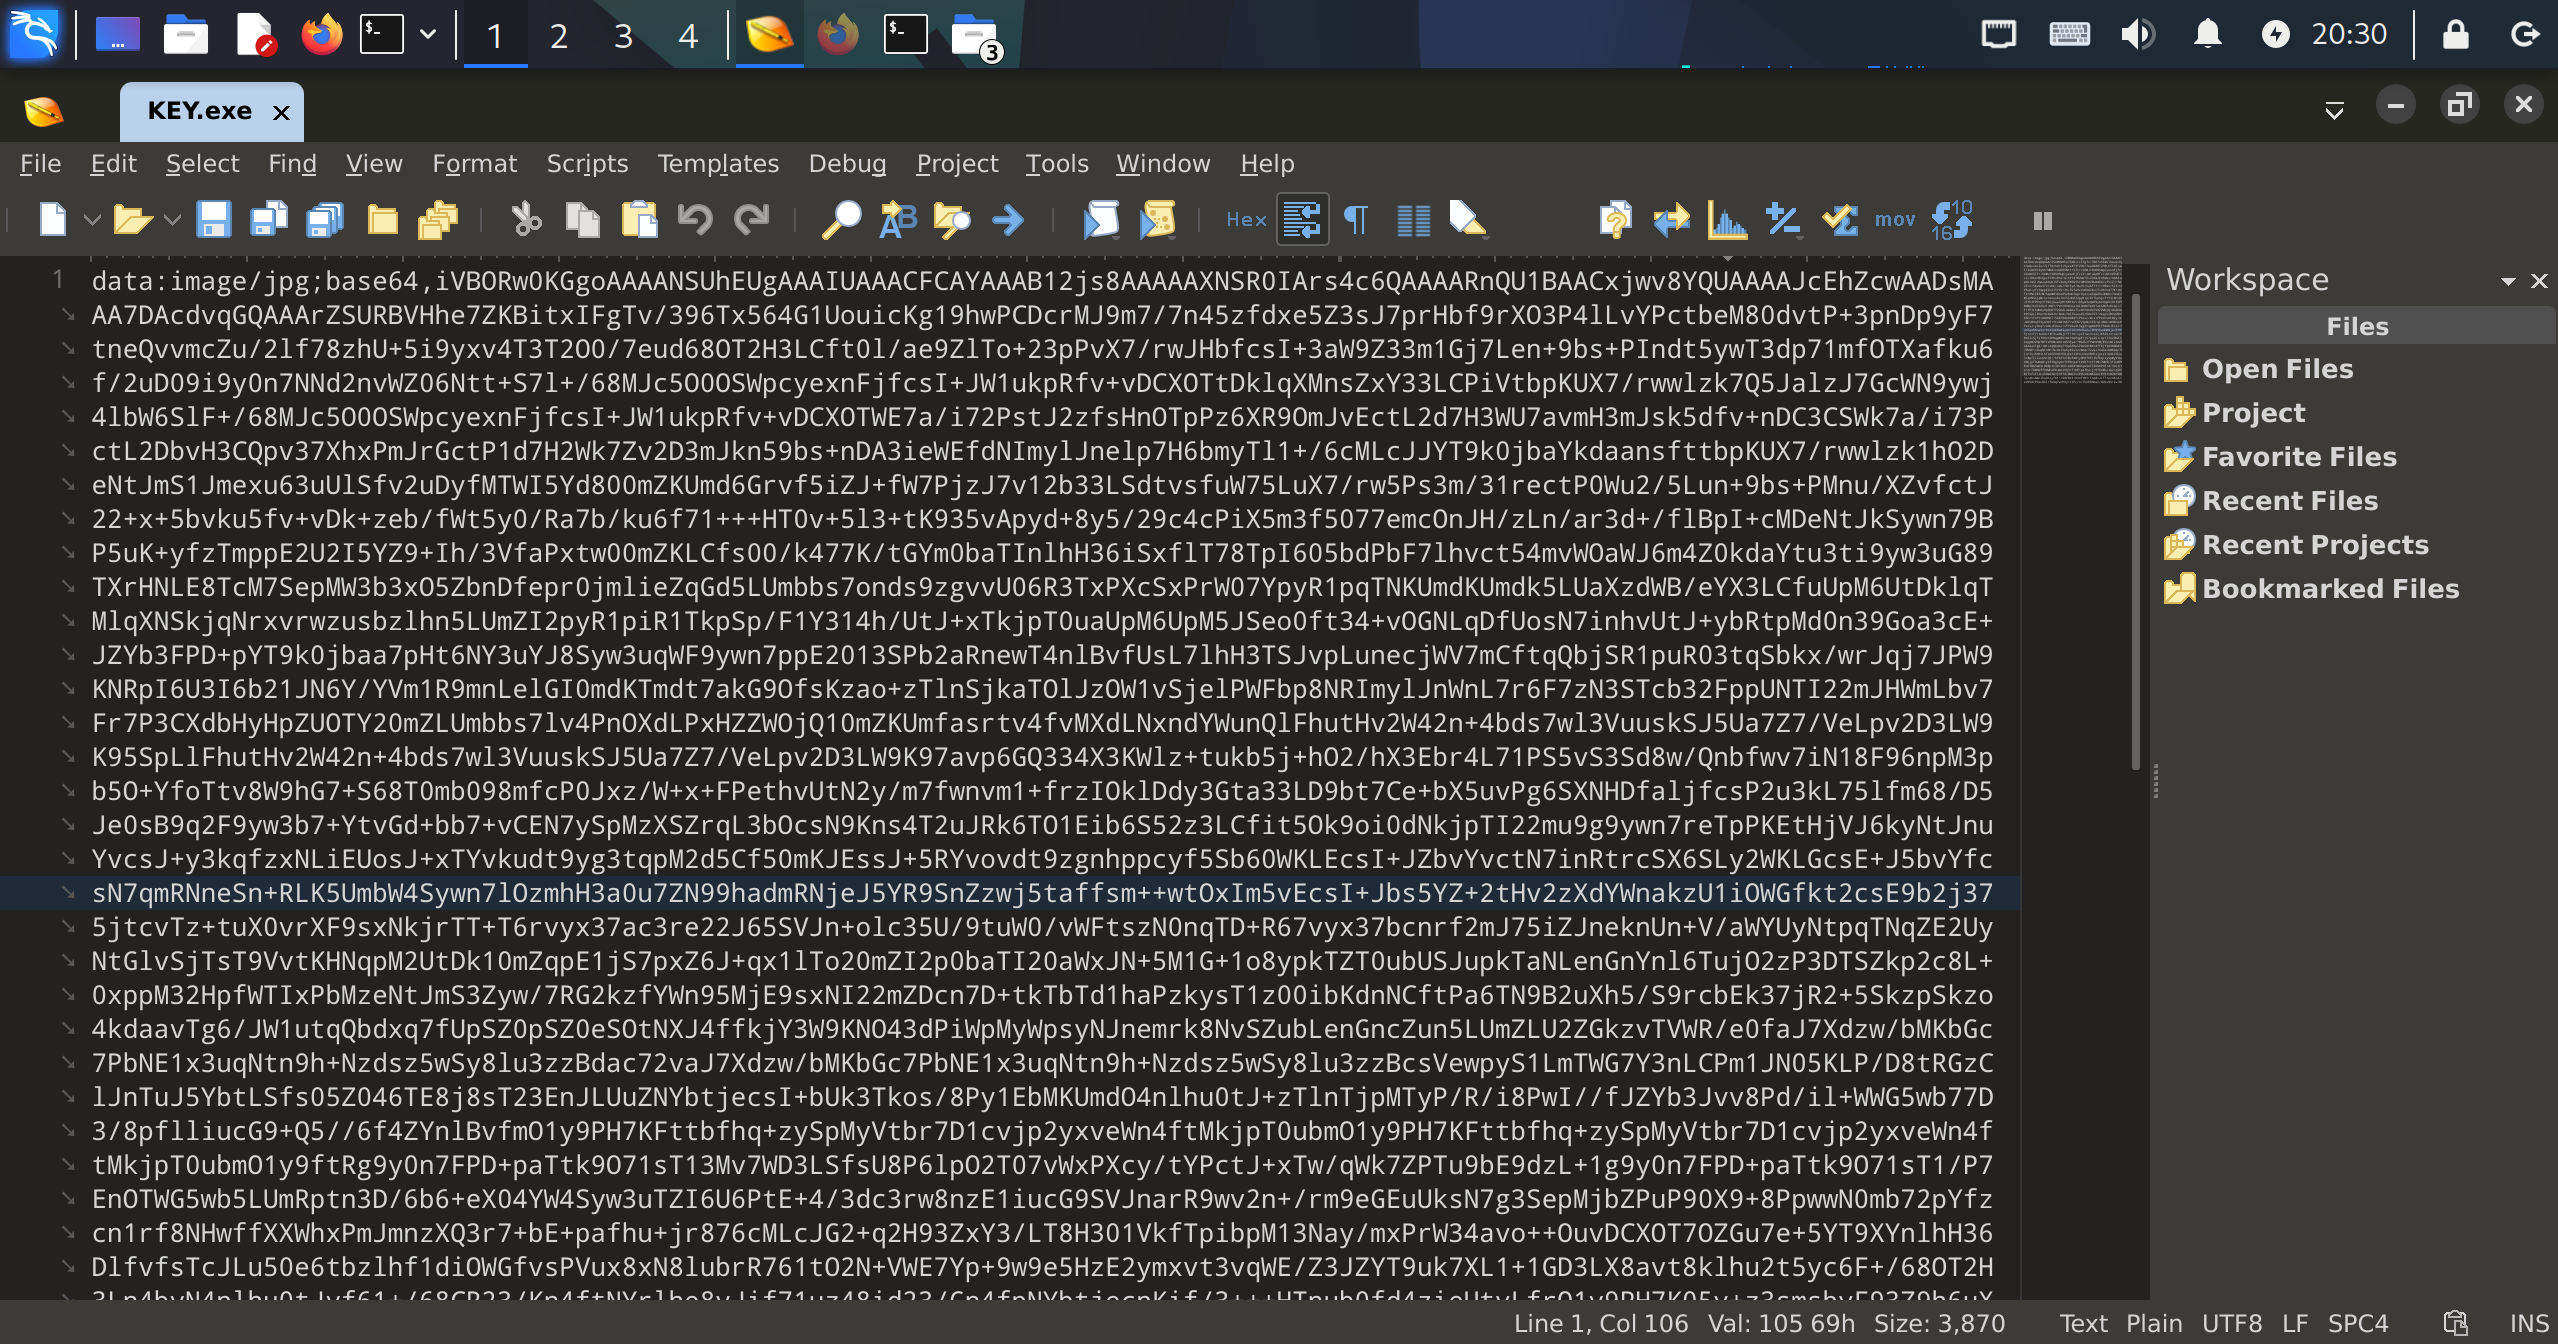
Task: Click the Find magnifier toolbar icon
Action: tap(841, 219)
